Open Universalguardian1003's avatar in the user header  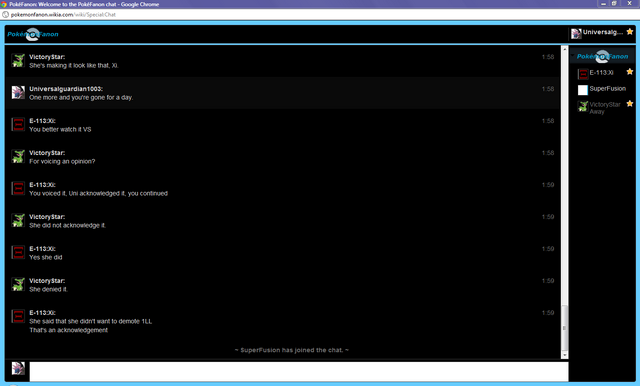click(576, 33)
